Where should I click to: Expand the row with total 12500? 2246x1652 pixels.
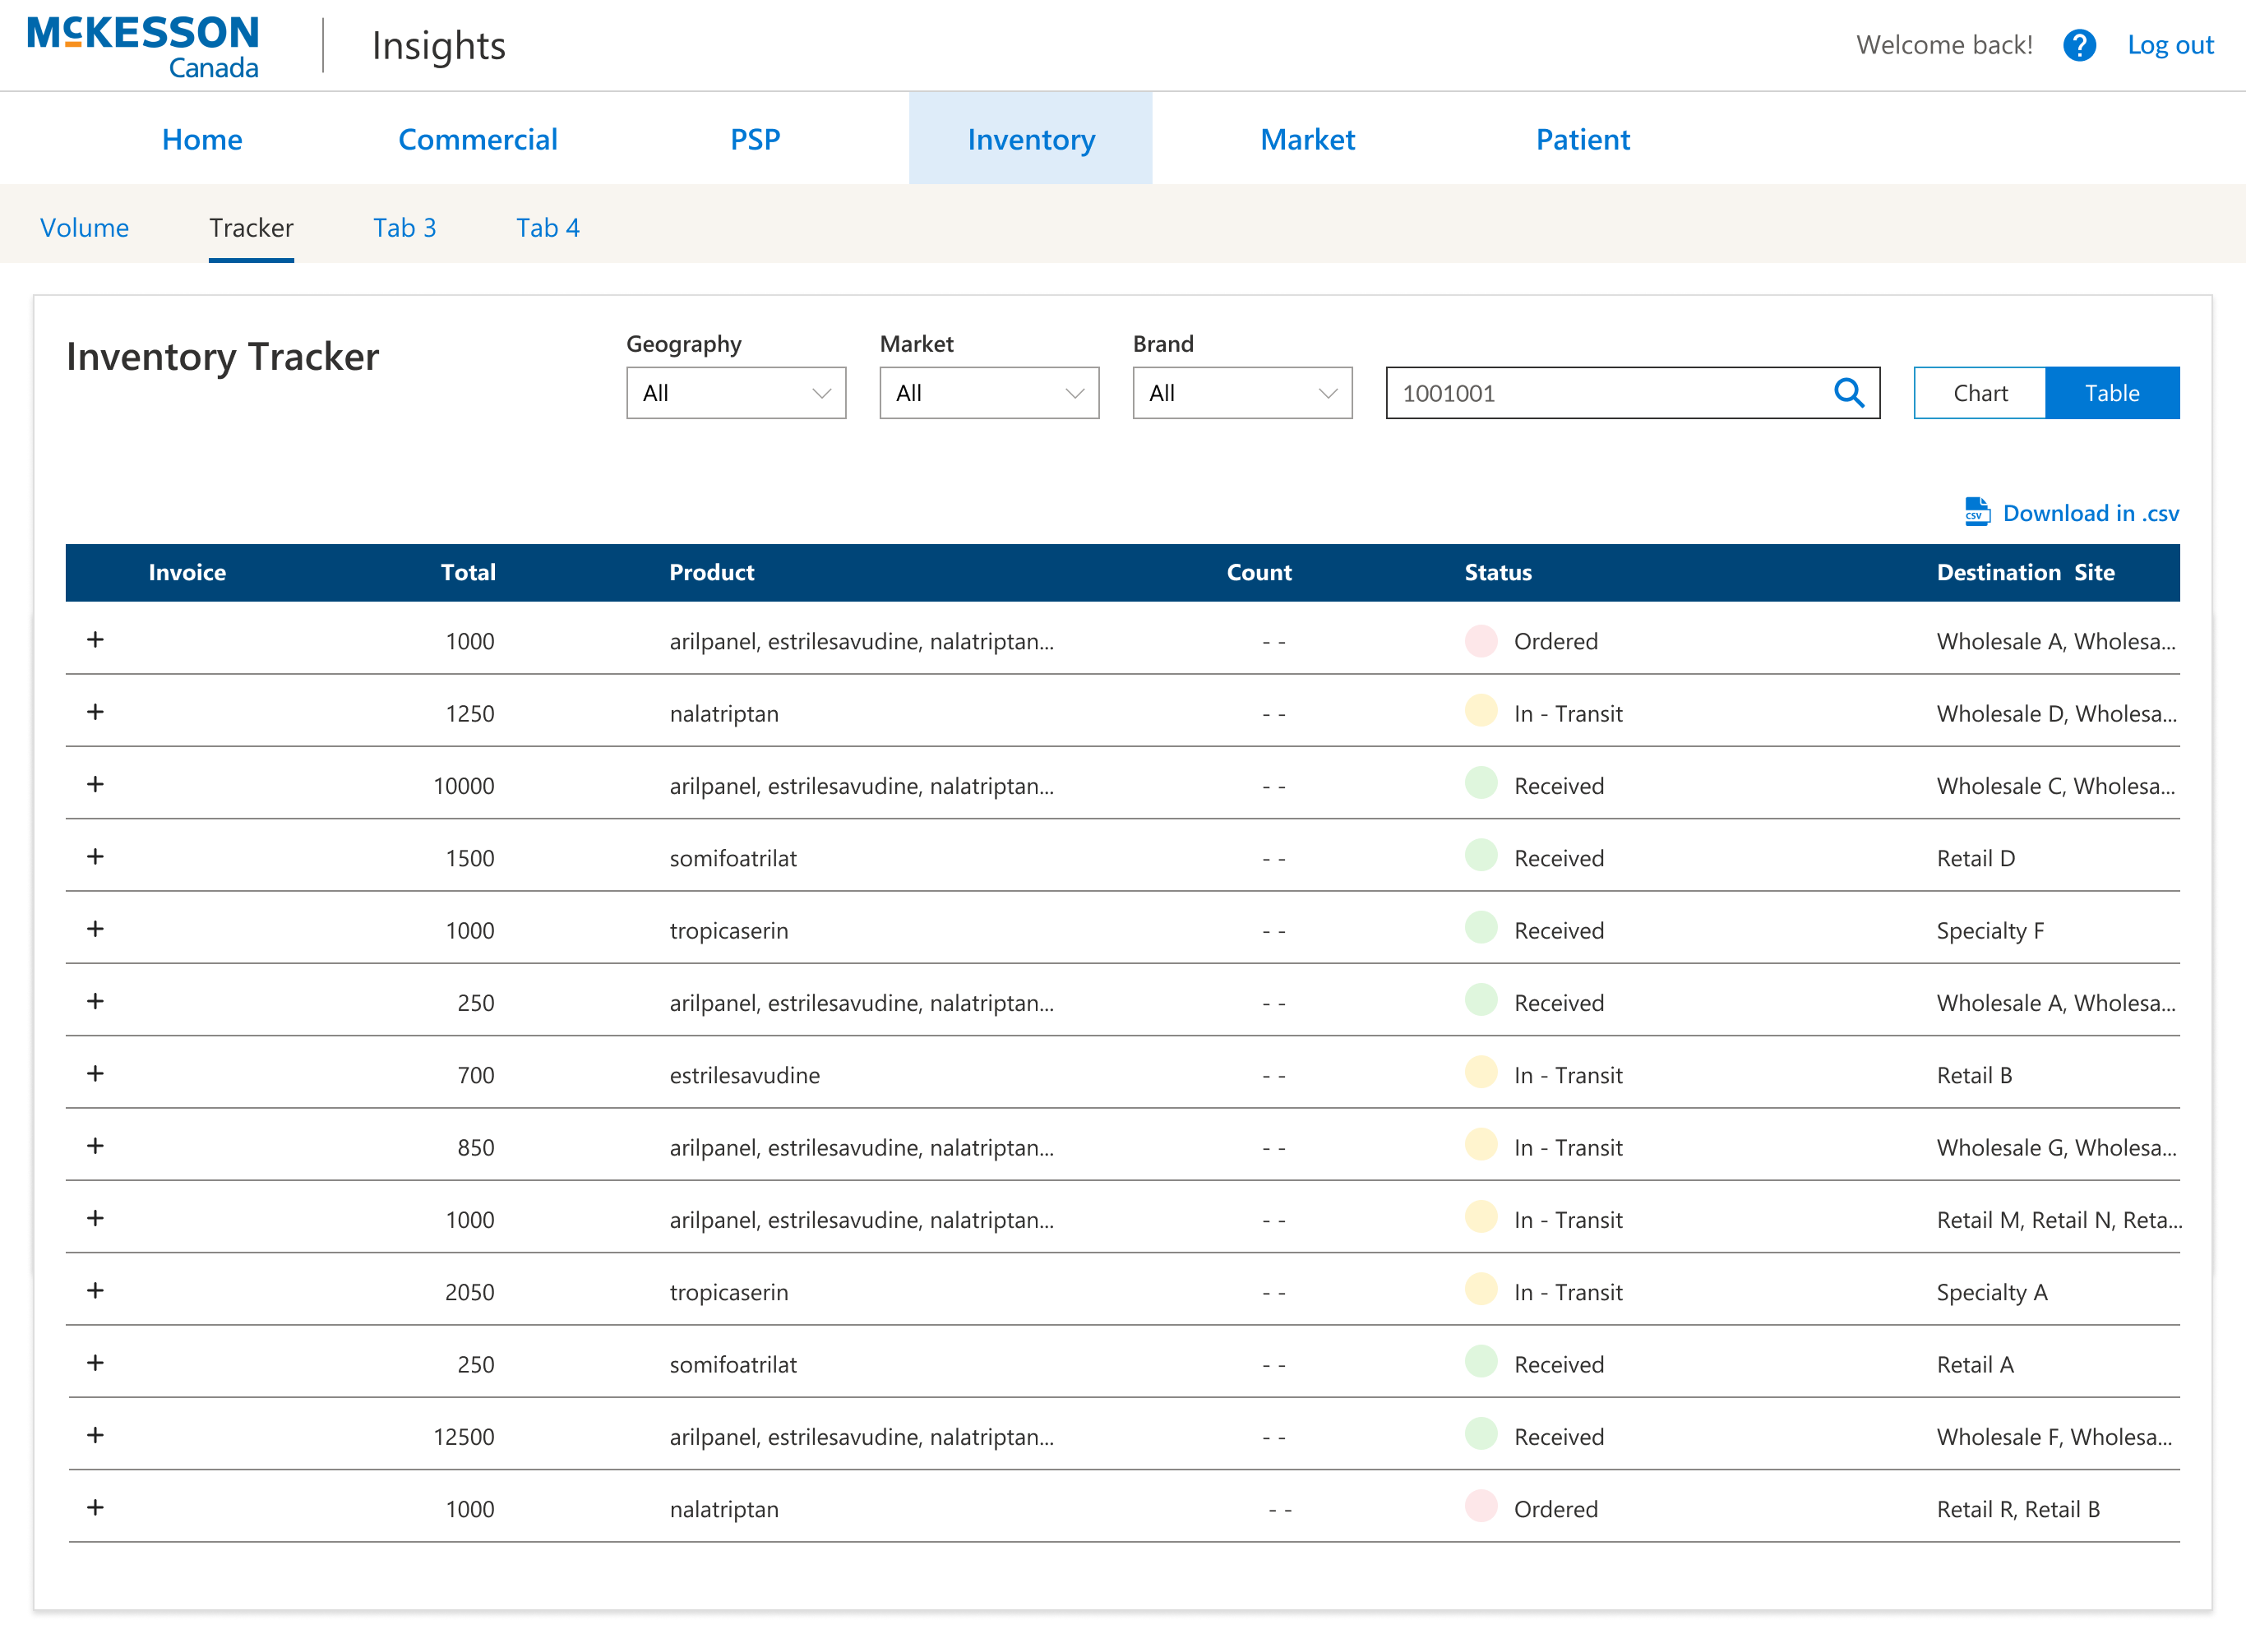95,1435
